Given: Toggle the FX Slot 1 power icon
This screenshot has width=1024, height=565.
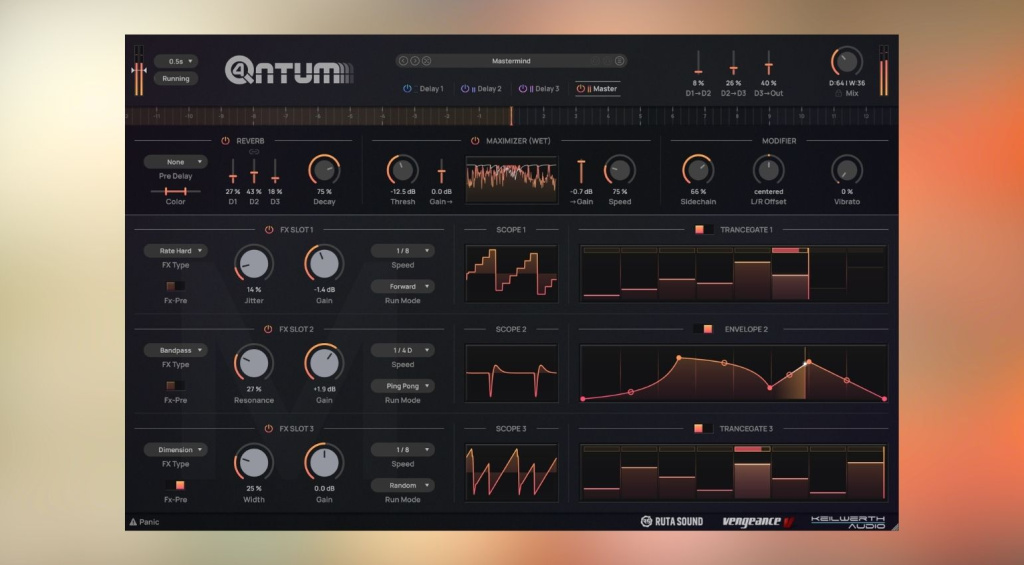Looking at the screenshot, I should pos(268,229).
